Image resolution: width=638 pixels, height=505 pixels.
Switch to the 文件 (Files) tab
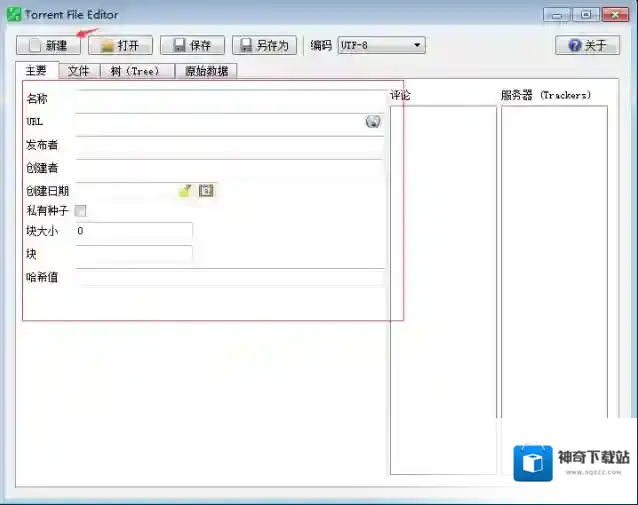(79, 71)
